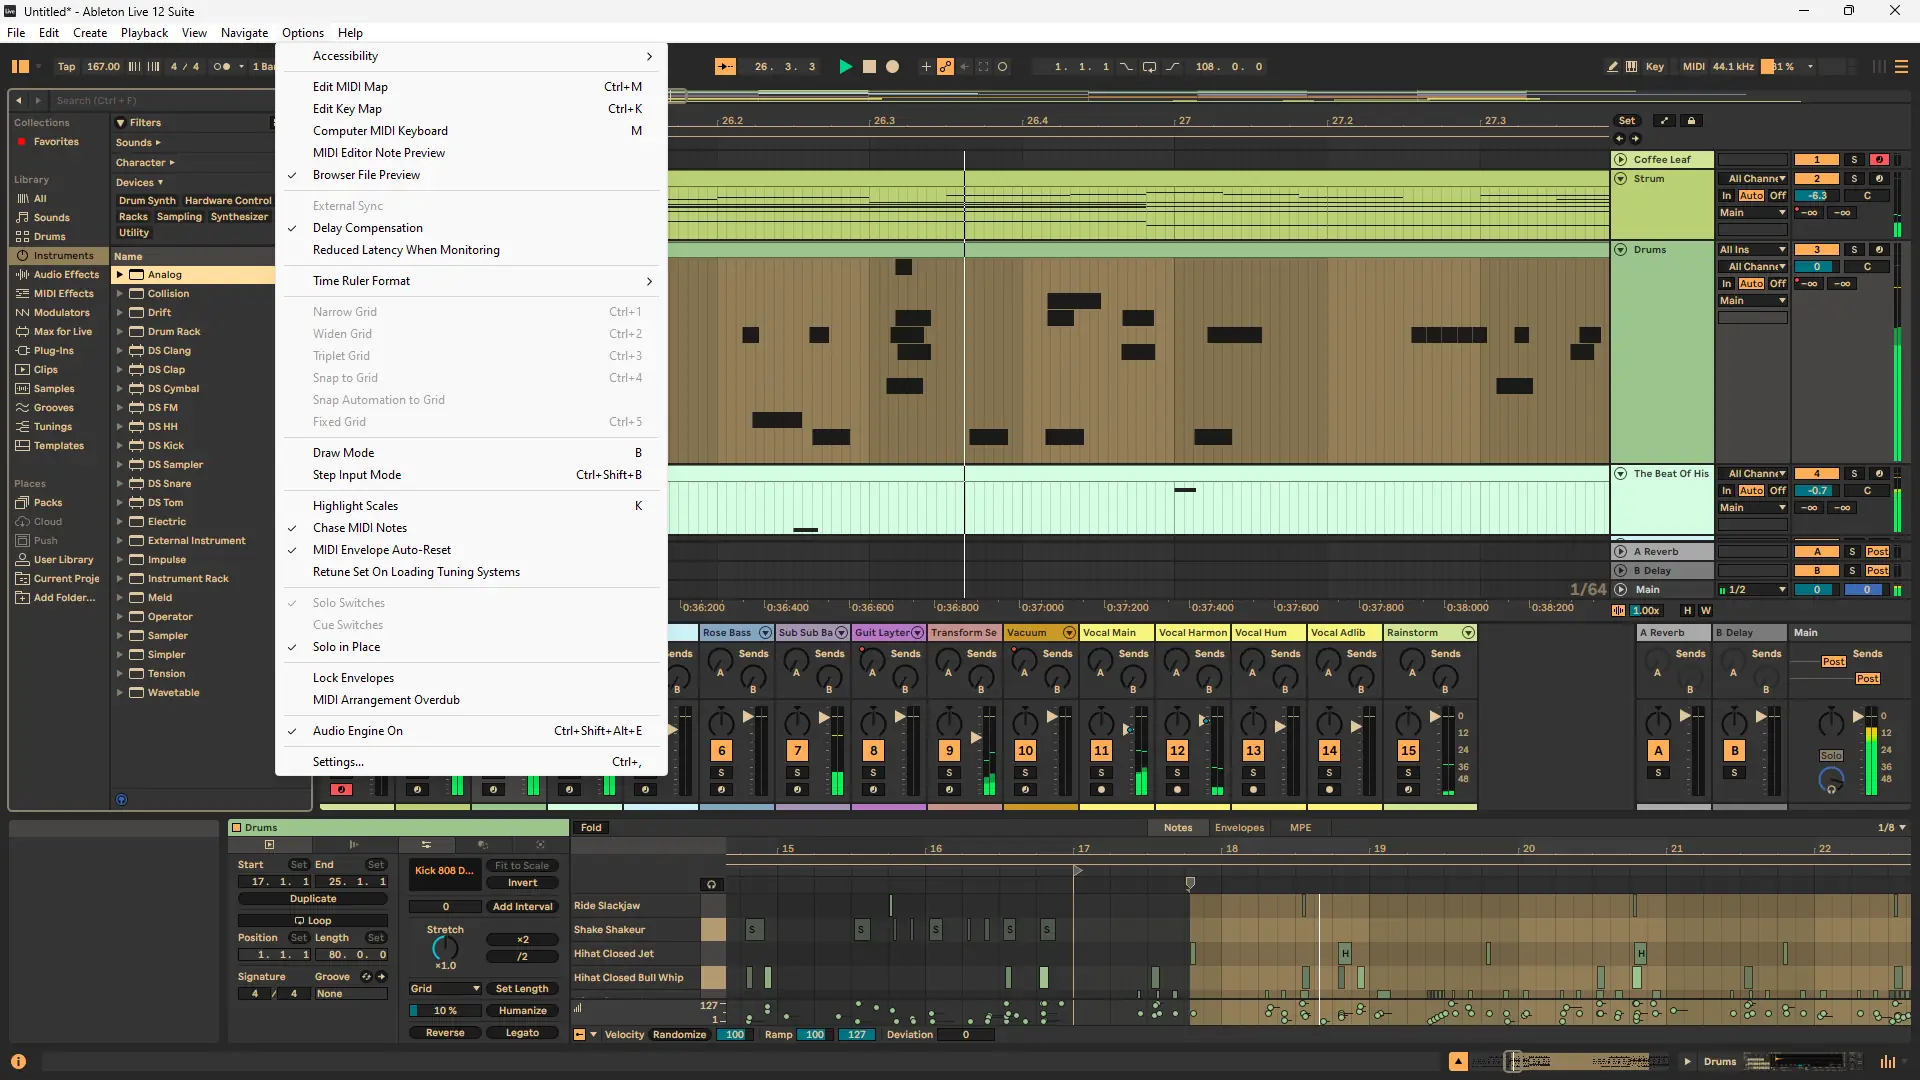Open the Help menu

350,33
